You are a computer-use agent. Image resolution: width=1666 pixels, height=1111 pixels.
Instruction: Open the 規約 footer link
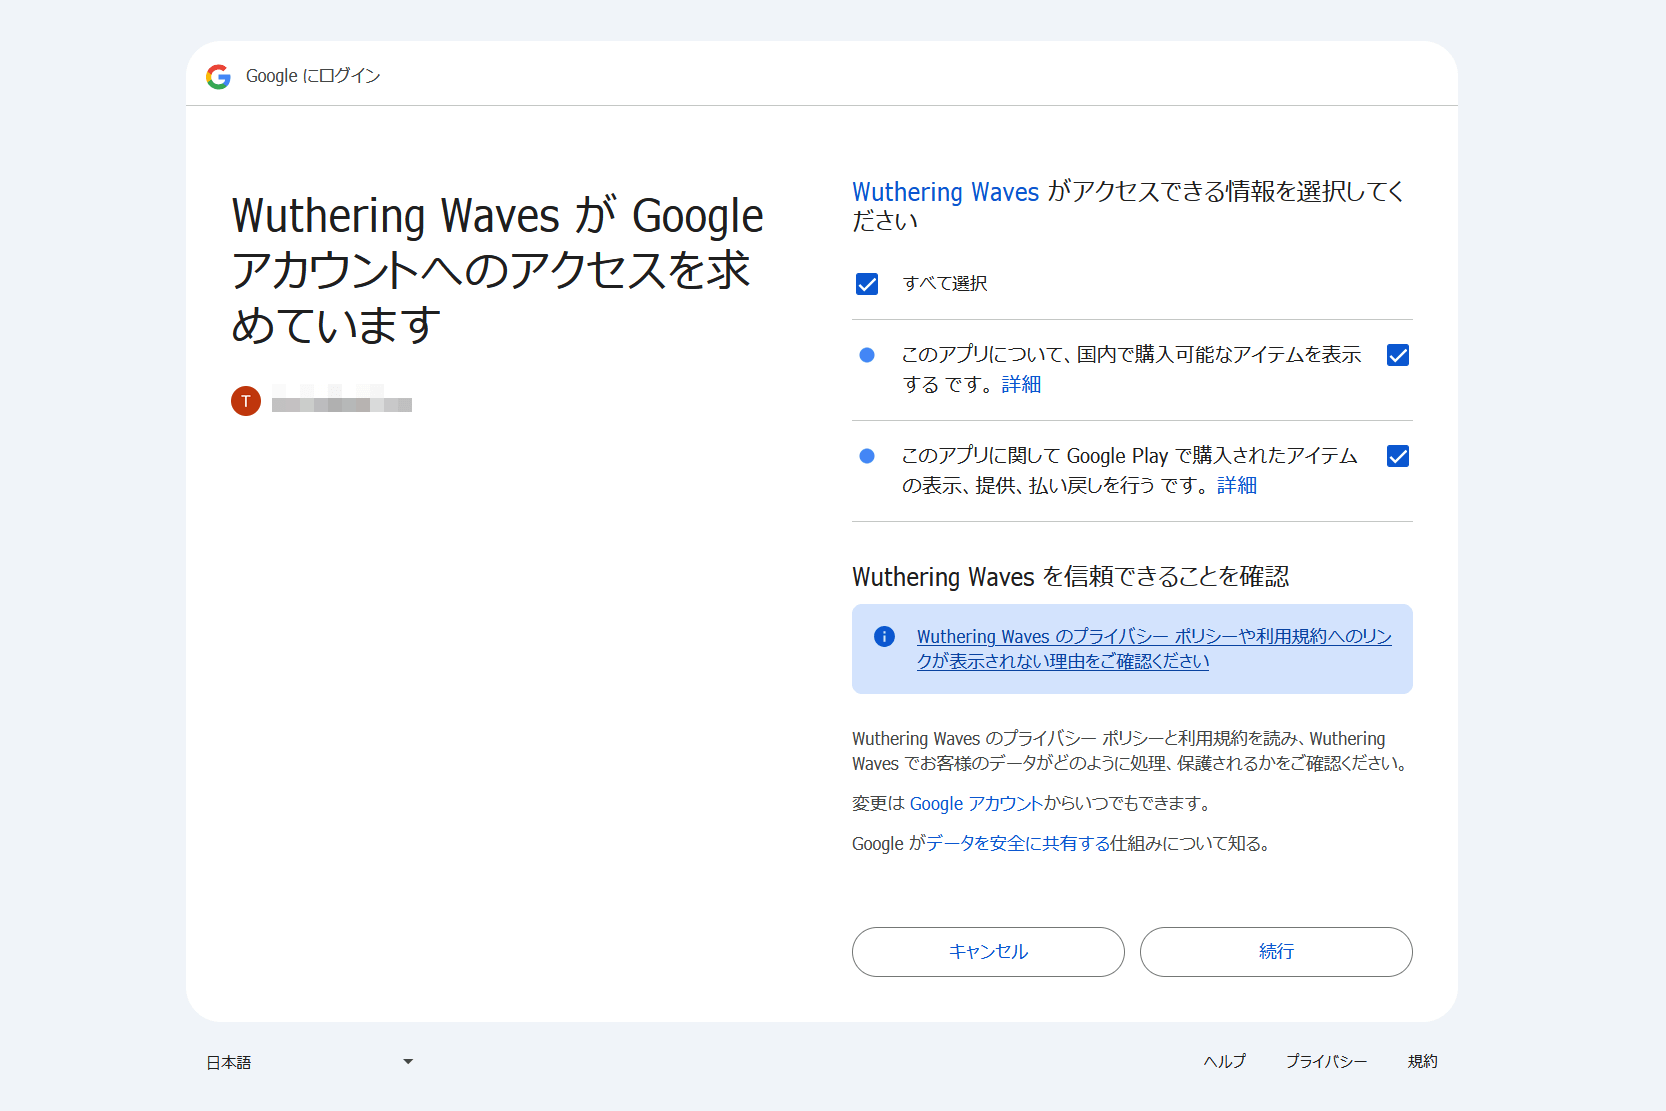[x=1422, y=1062]
